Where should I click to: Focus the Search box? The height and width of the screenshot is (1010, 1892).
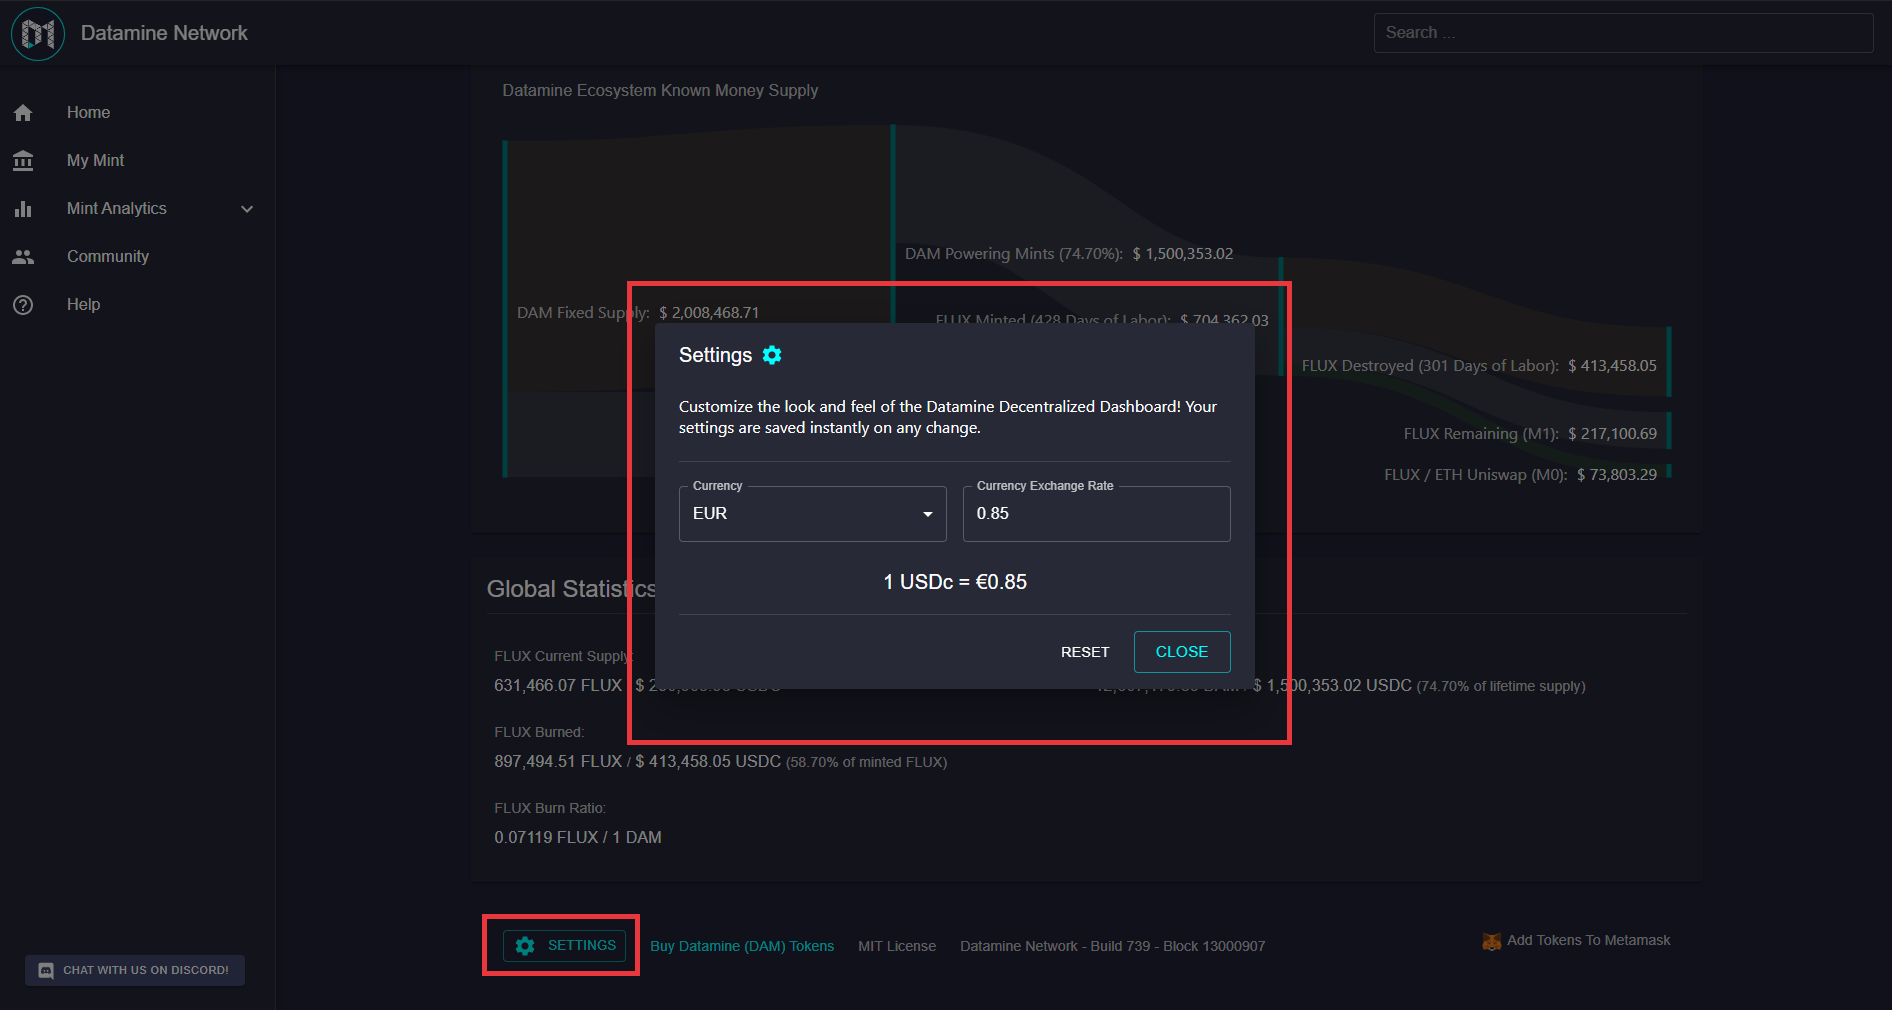[1623, 33]
